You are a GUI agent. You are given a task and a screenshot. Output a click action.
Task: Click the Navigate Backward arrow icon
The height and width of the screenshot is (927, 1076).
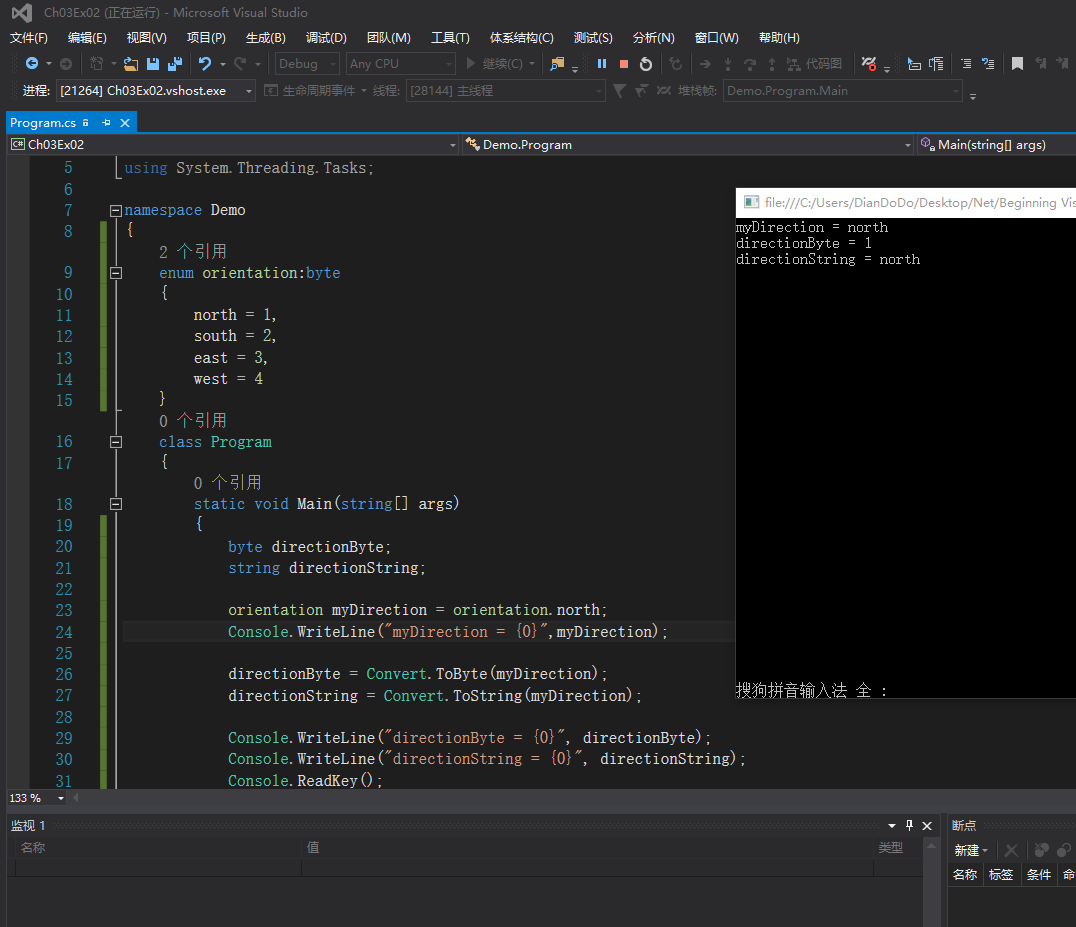[x=32, y=64]
